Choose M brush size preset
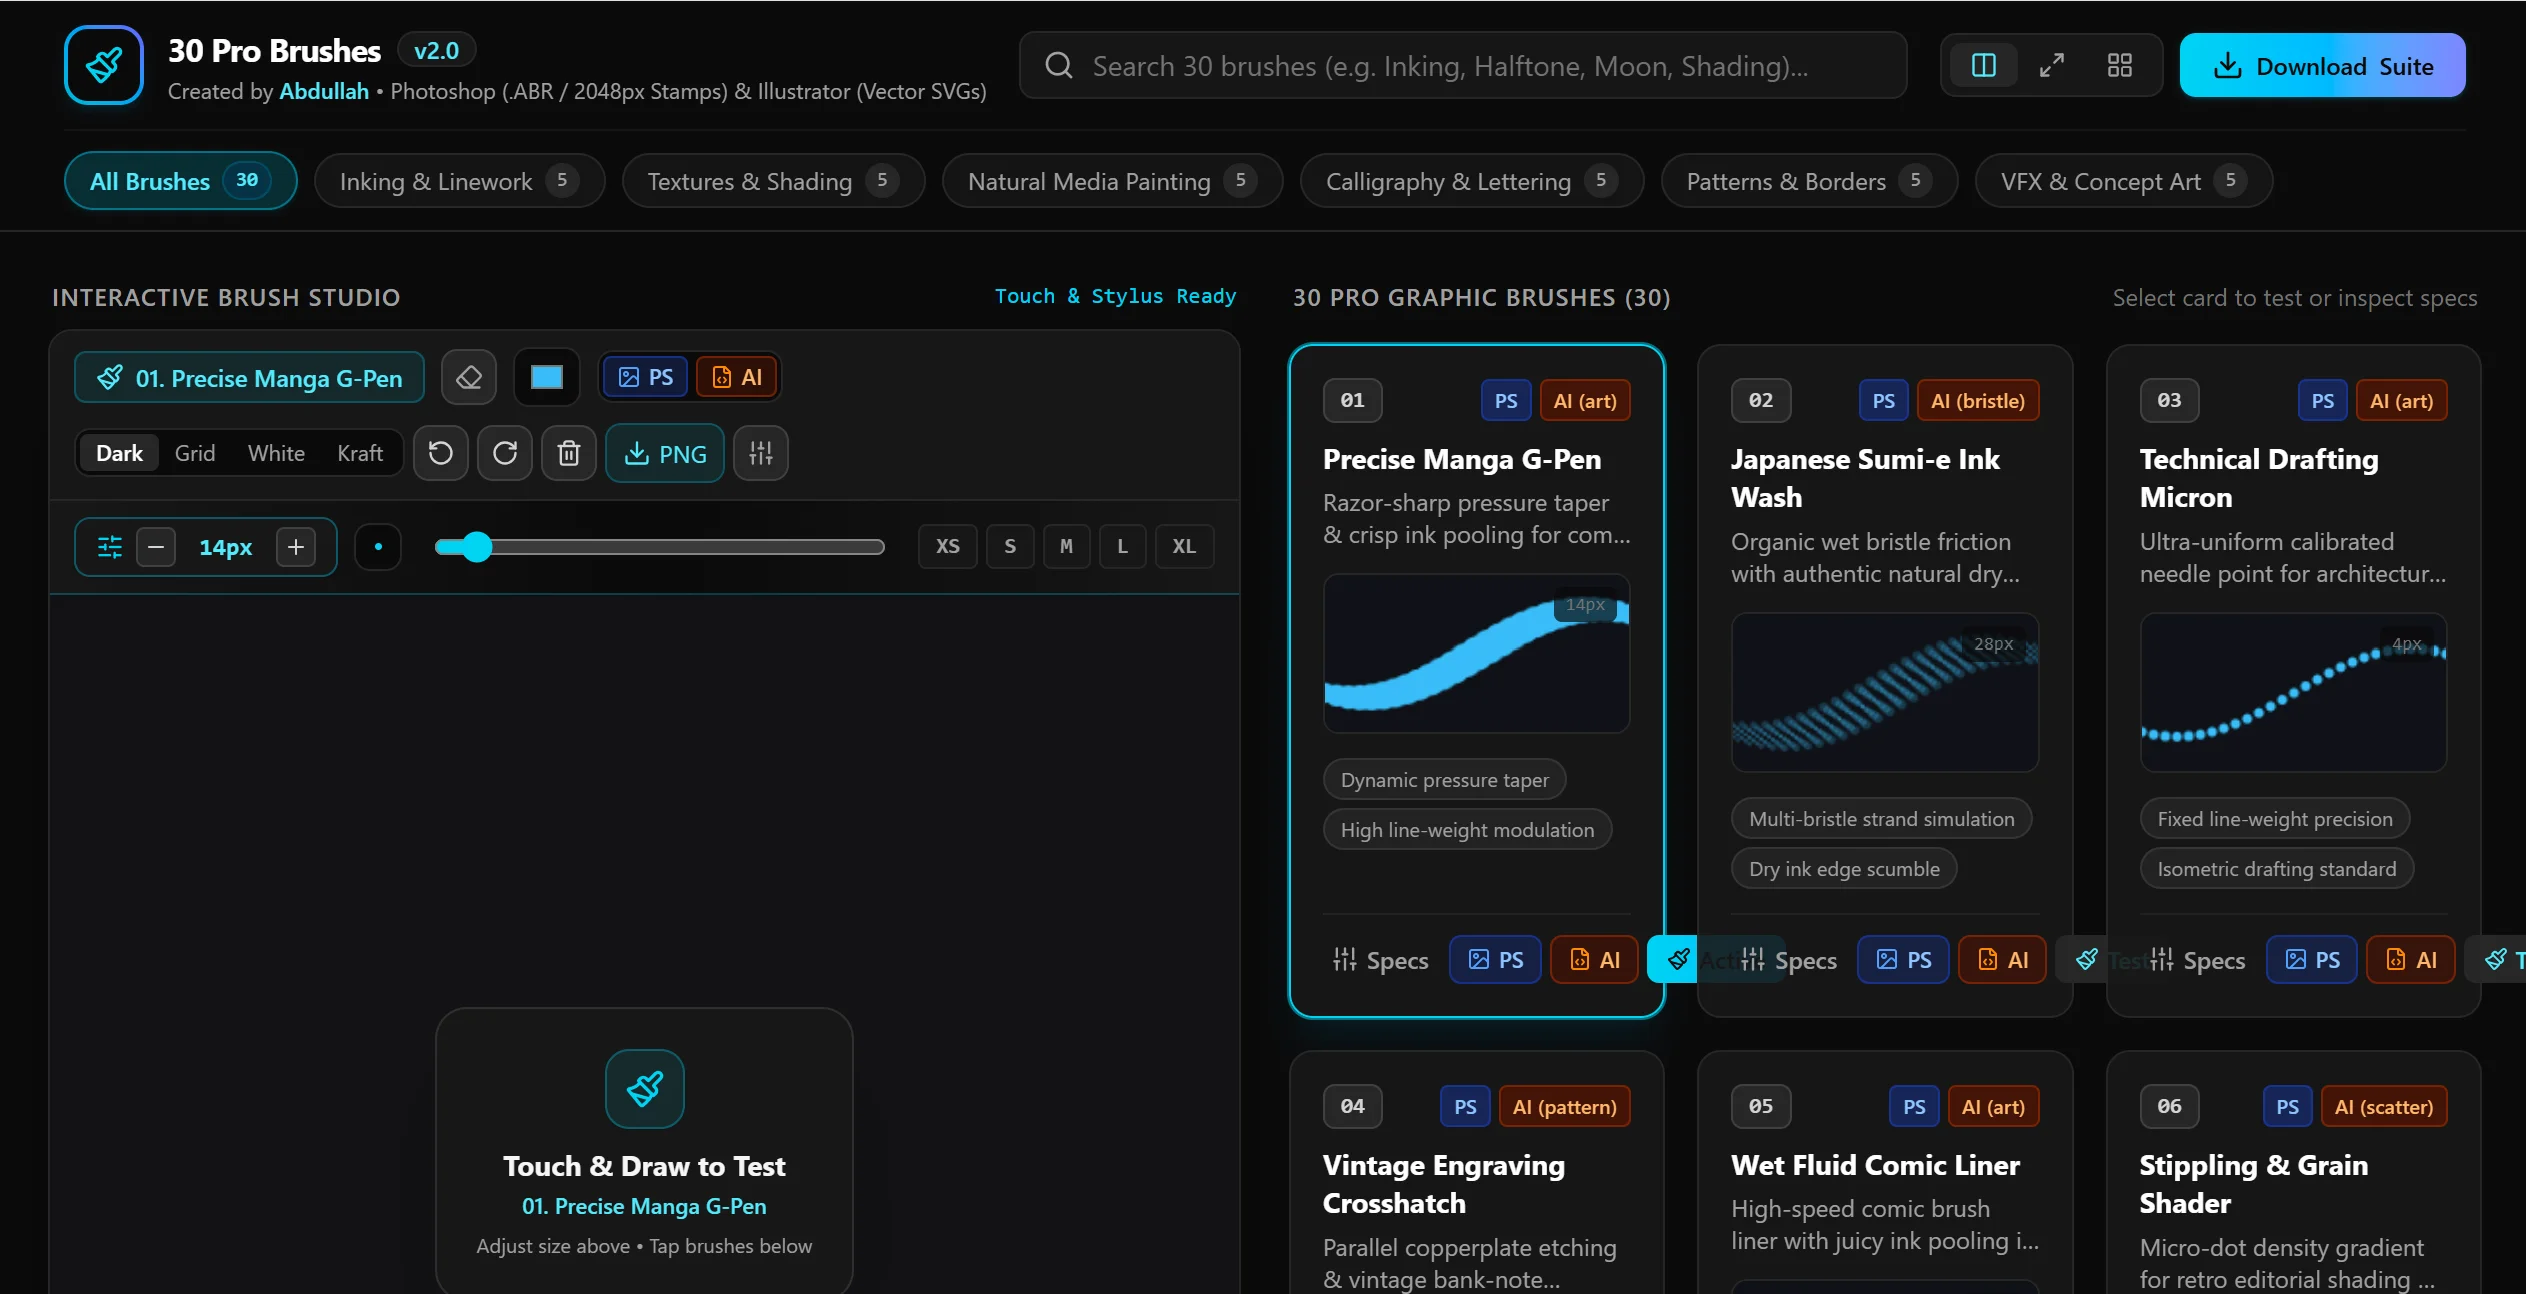Viewport: 2526px width, 1294px height. coord(1066,546)
